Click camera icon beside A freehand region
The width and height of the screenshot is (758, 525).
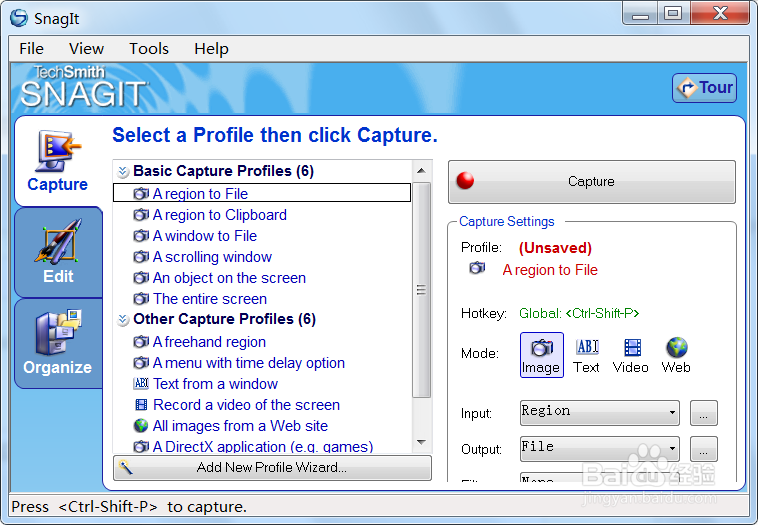(141, 342)
